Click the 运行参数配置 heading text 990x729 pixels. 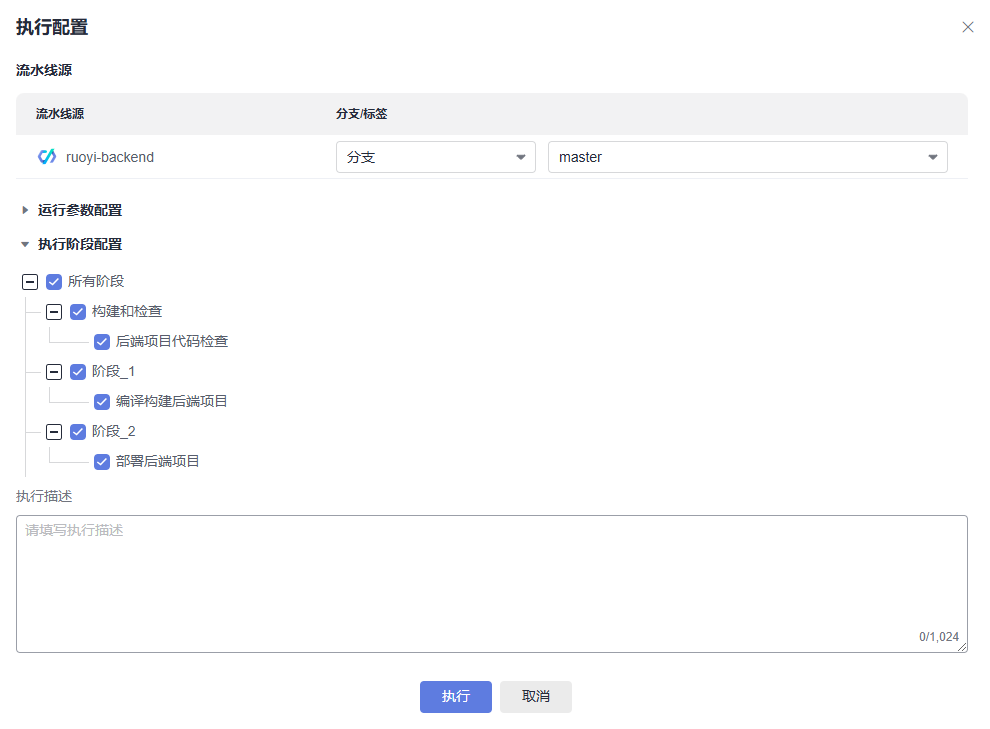pyautogui.click(x=80, y=210)
